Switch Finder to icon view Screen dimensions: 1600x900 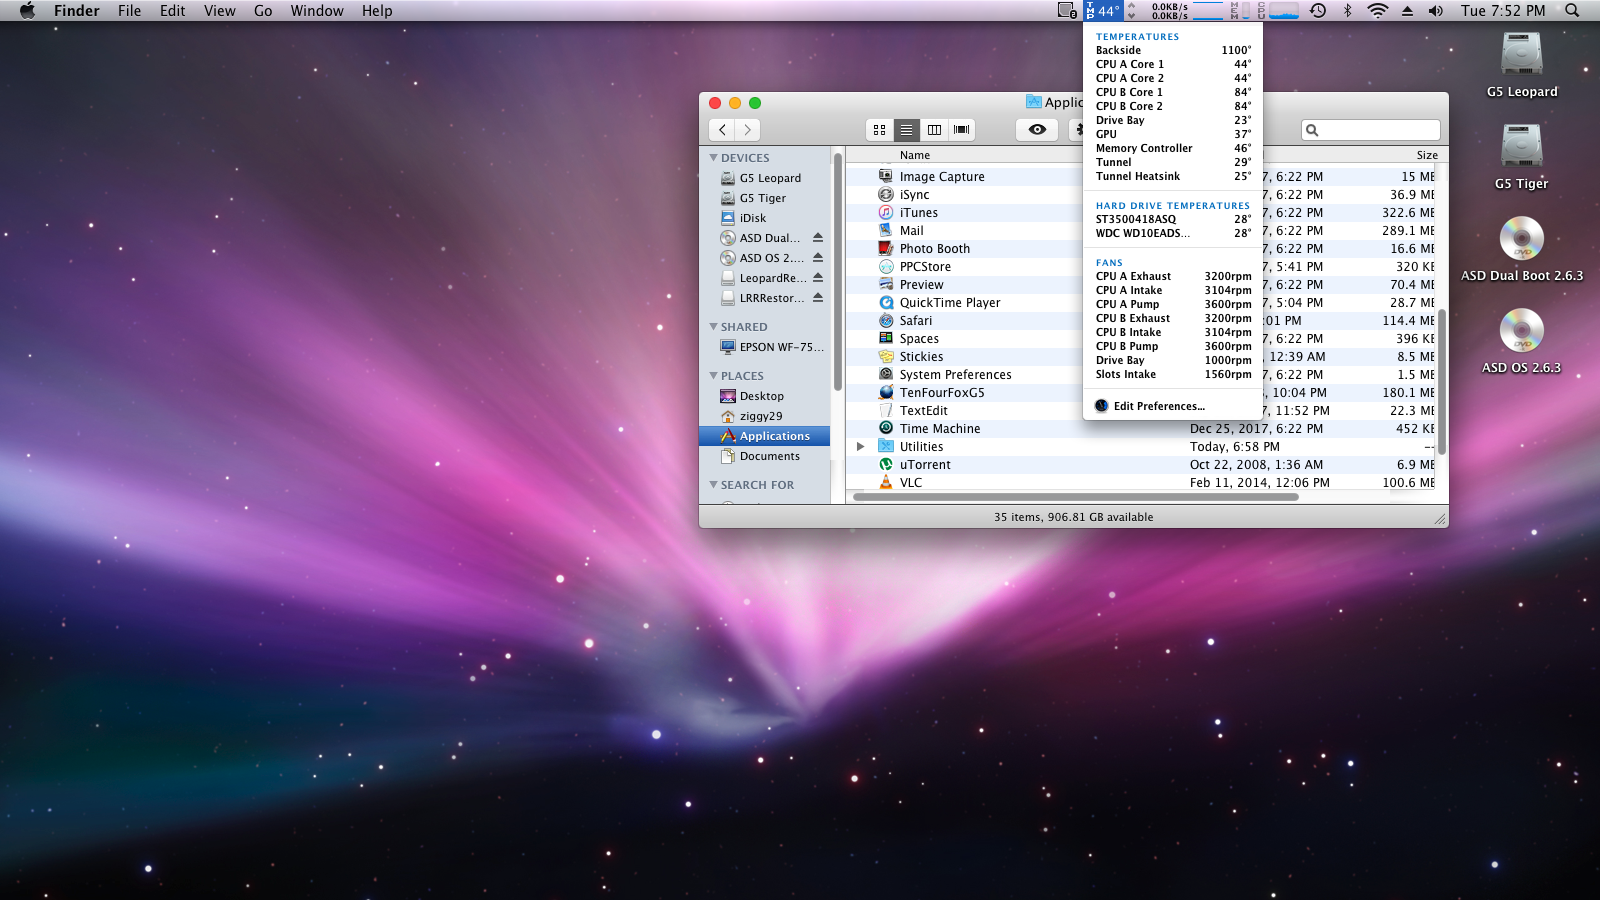click(879, 130)
